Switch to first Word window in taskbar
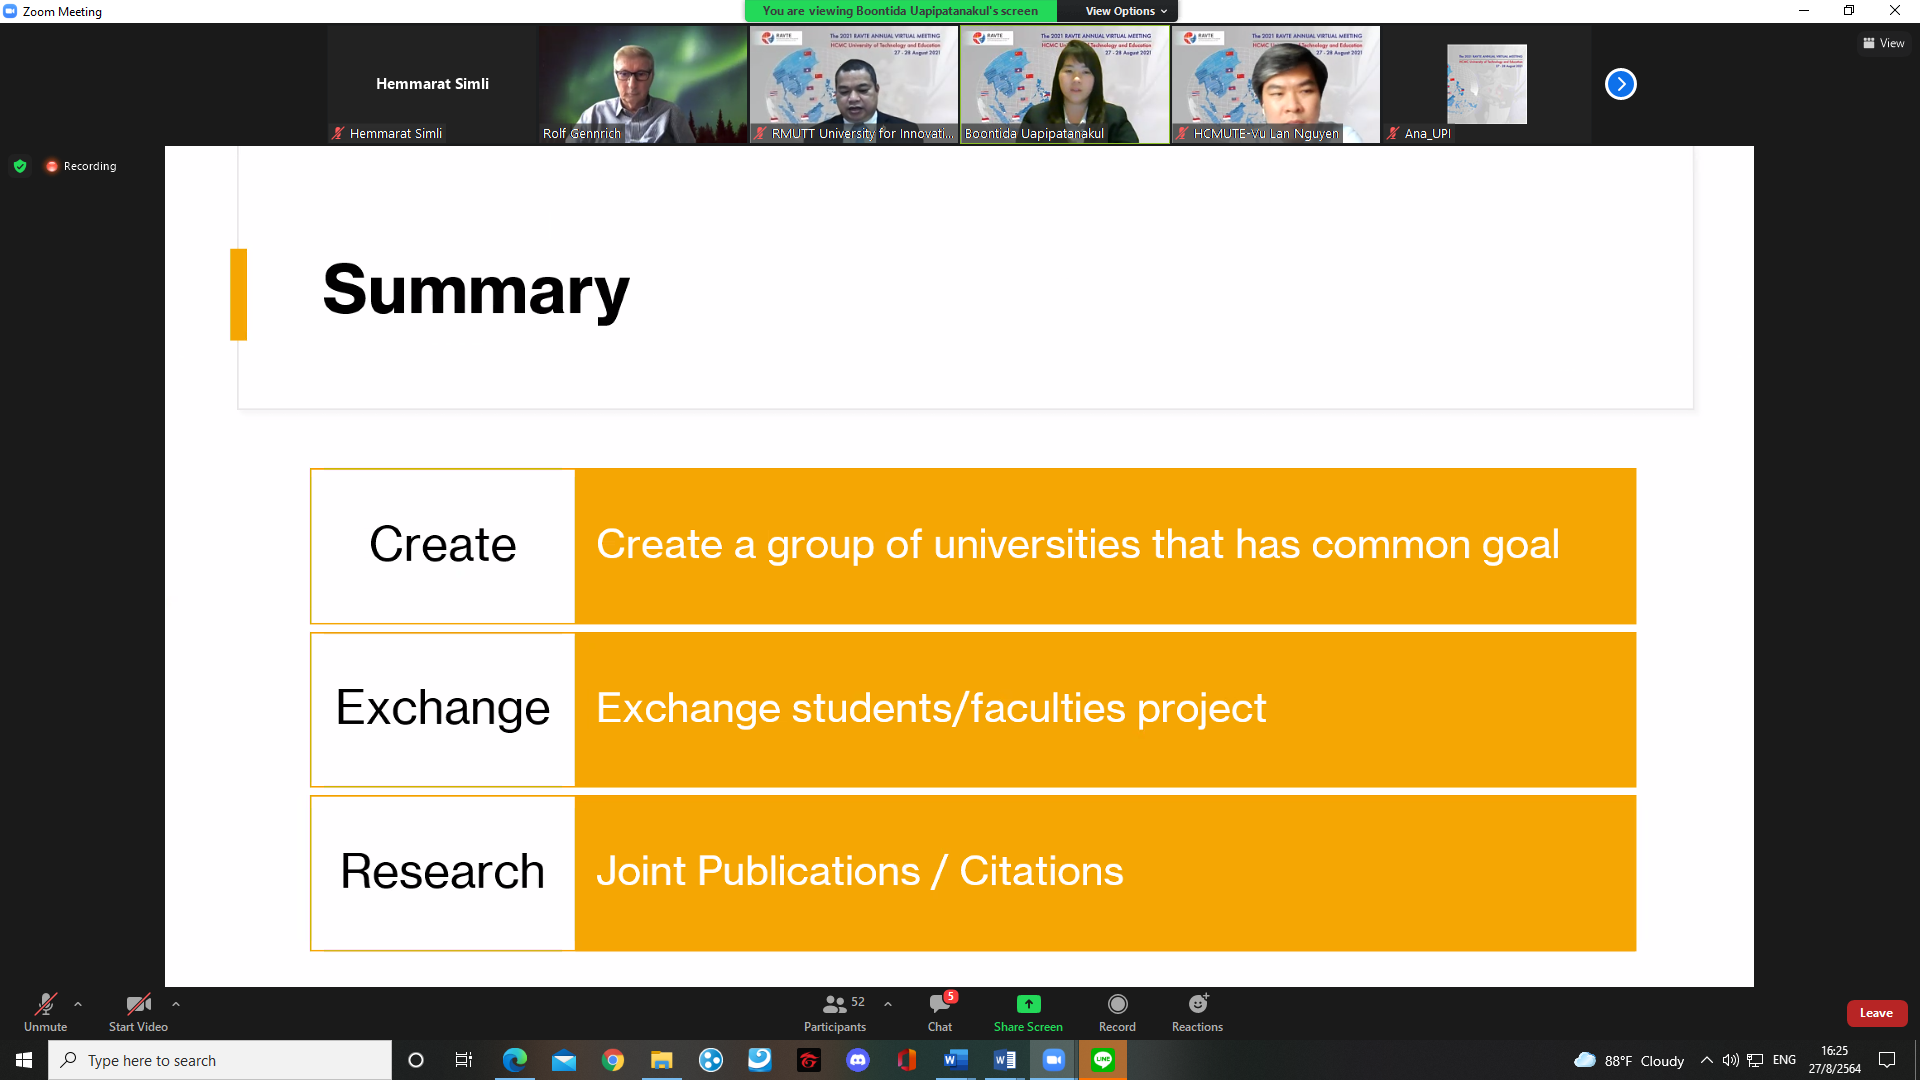 point(956,1060)
